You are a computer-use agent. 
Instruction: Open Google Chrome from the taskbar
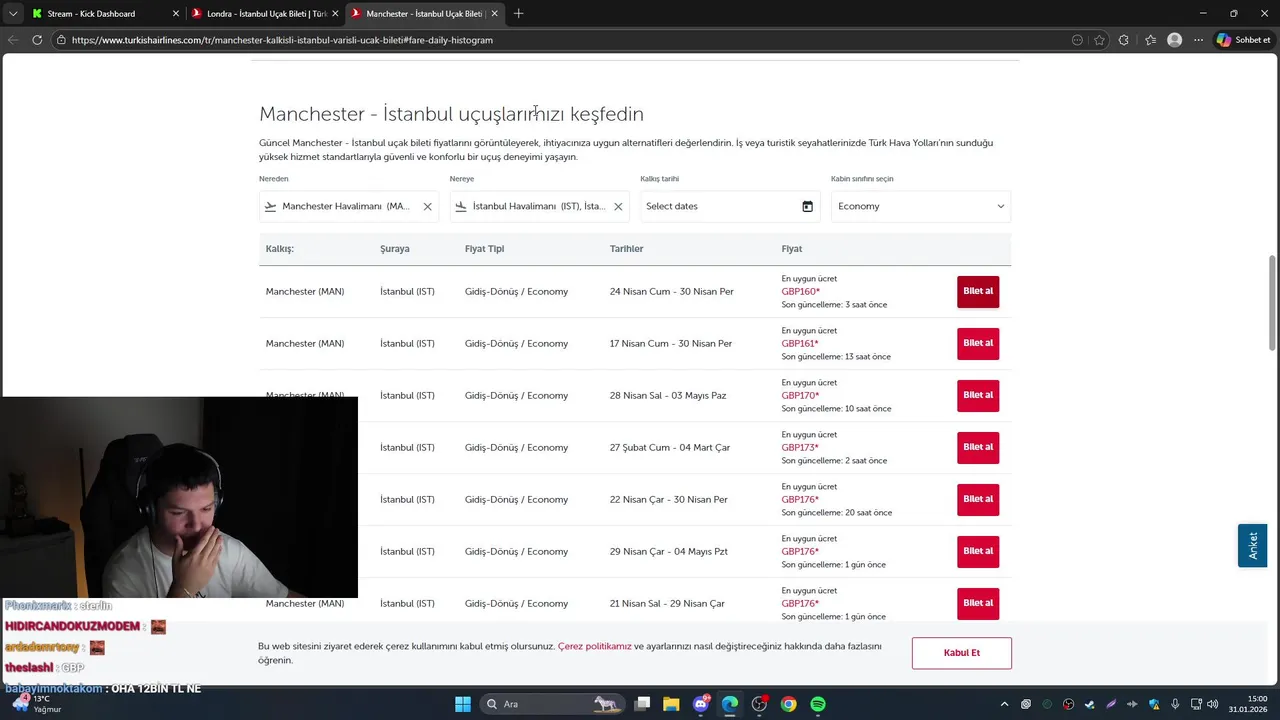pyautogui.click(x=789, y=704)
